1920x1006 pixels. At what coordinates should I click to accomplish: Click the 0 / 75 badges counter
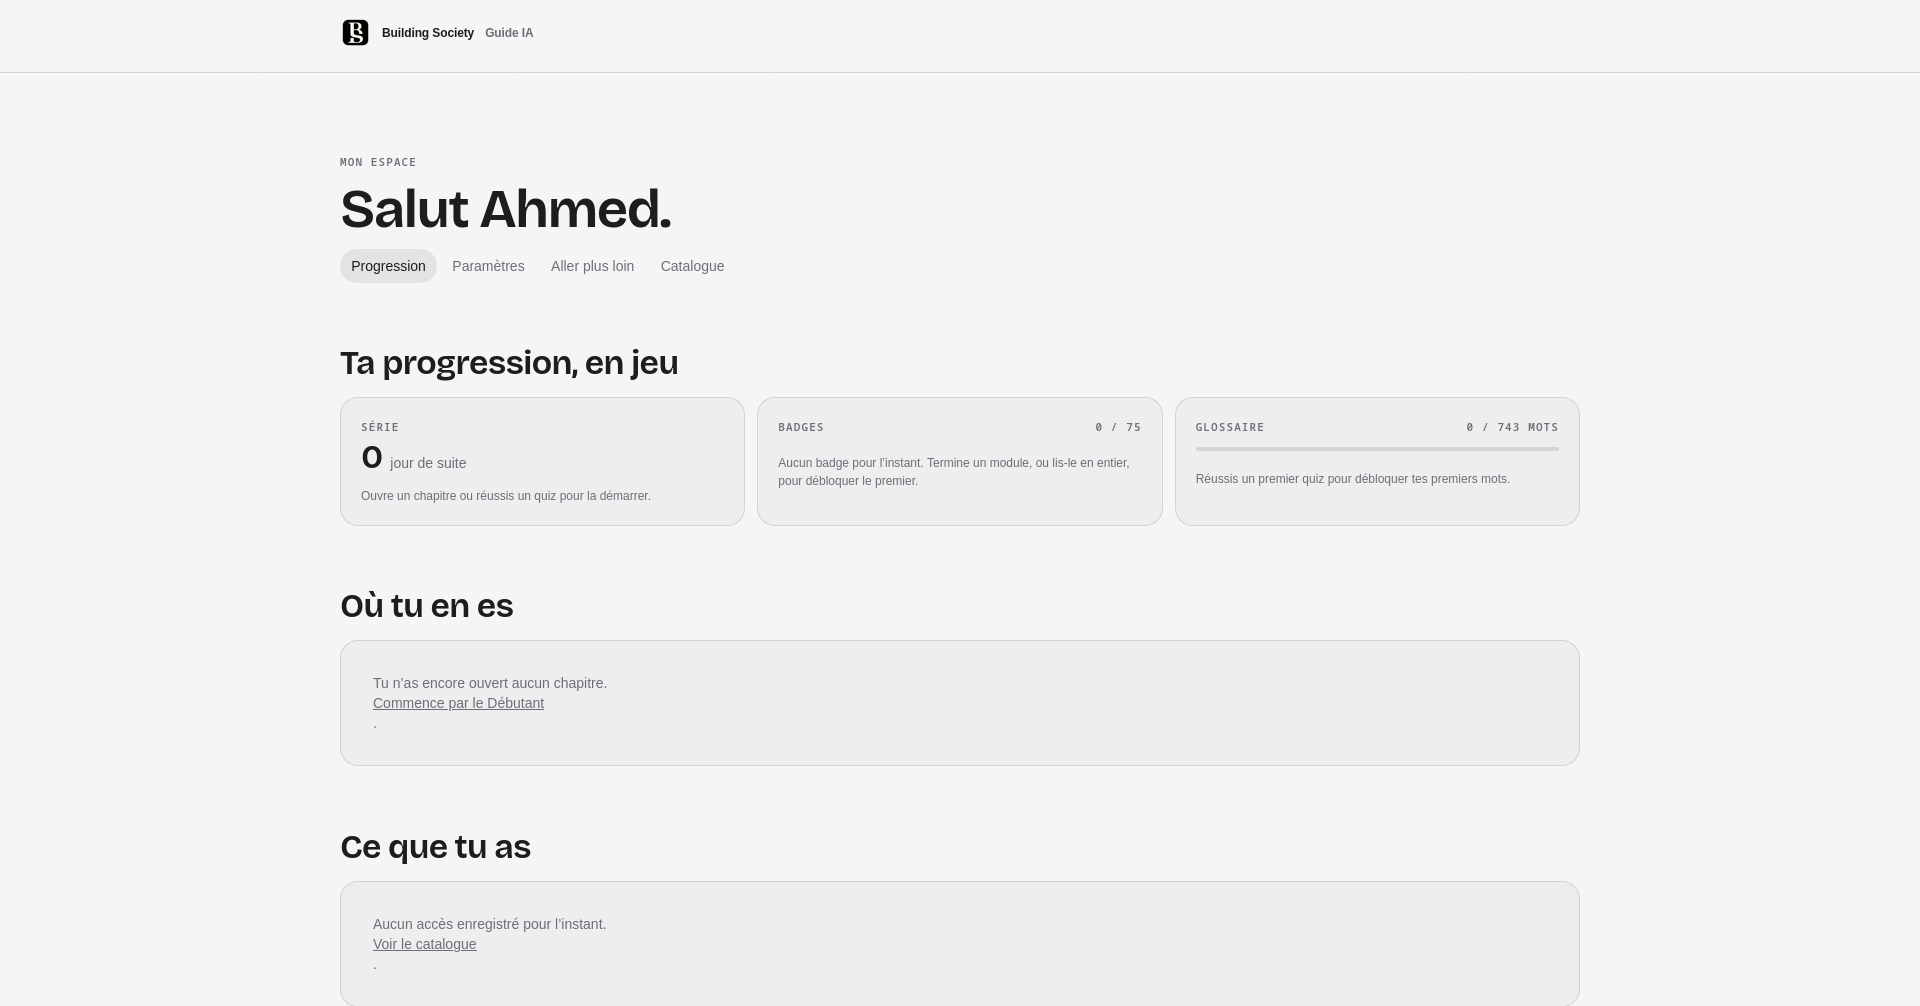click(1118, 427)
